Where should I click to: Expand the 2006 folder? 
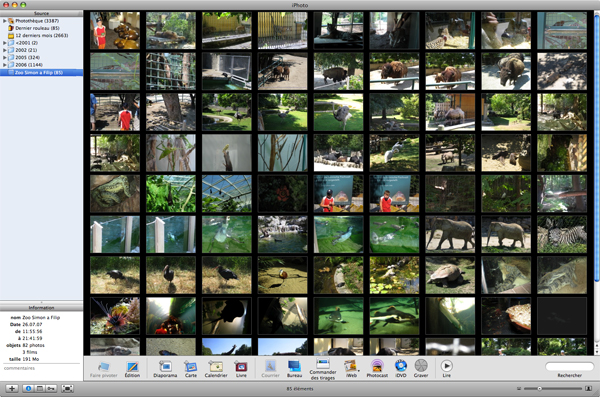5,65
